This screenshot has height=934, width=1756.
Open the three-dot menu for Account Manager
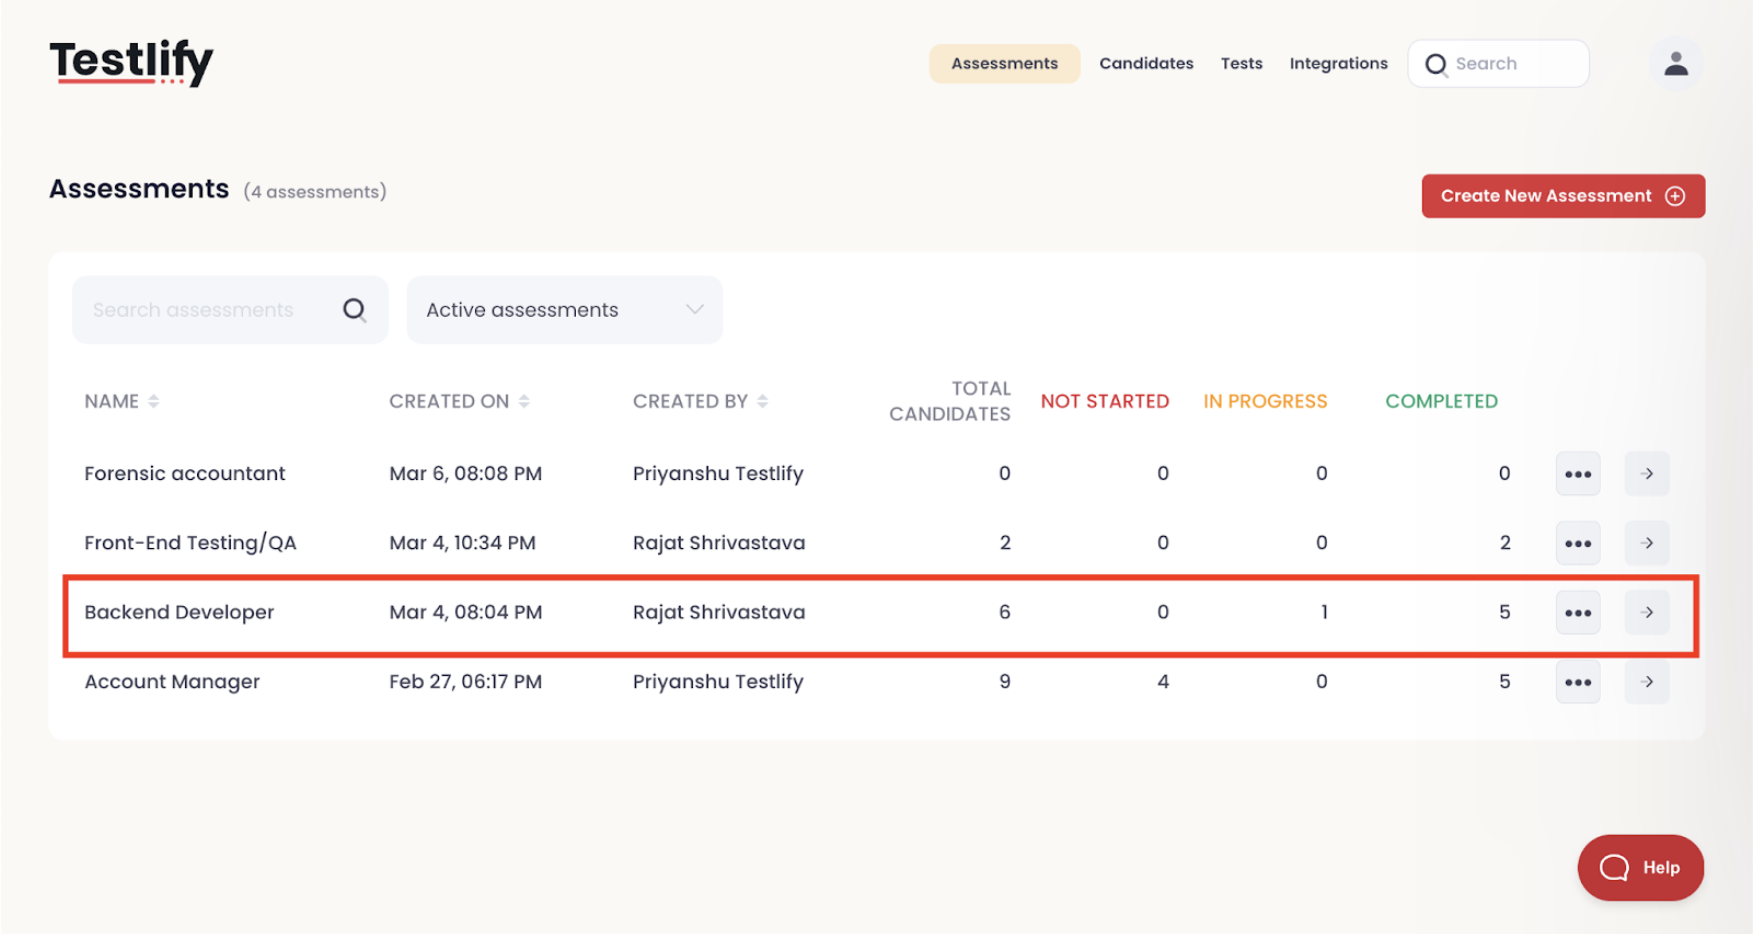(1578, 681)
